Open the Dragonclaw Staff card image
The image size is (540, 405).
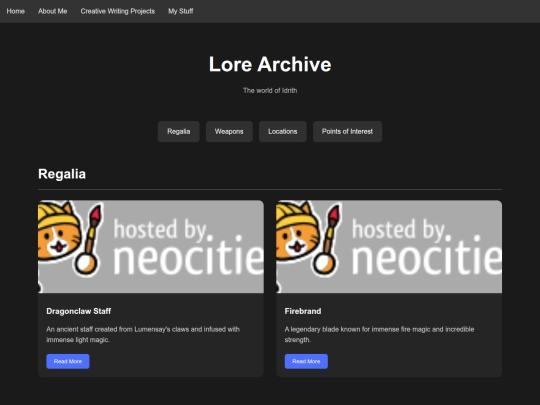click(x=151, y=247)
